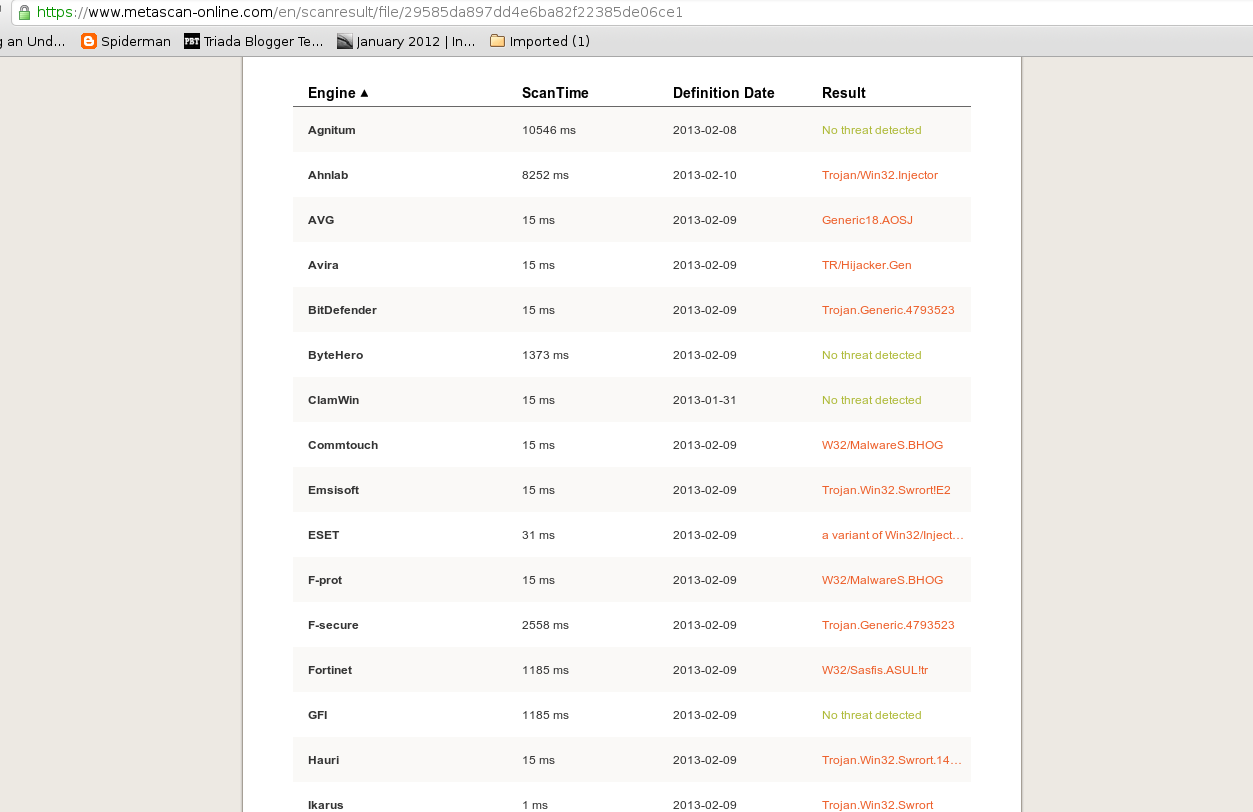The height and width of the screenshot is (812, 1253).
Task: Click the 2558 ms scan time
Action: (x=545, y=625)
